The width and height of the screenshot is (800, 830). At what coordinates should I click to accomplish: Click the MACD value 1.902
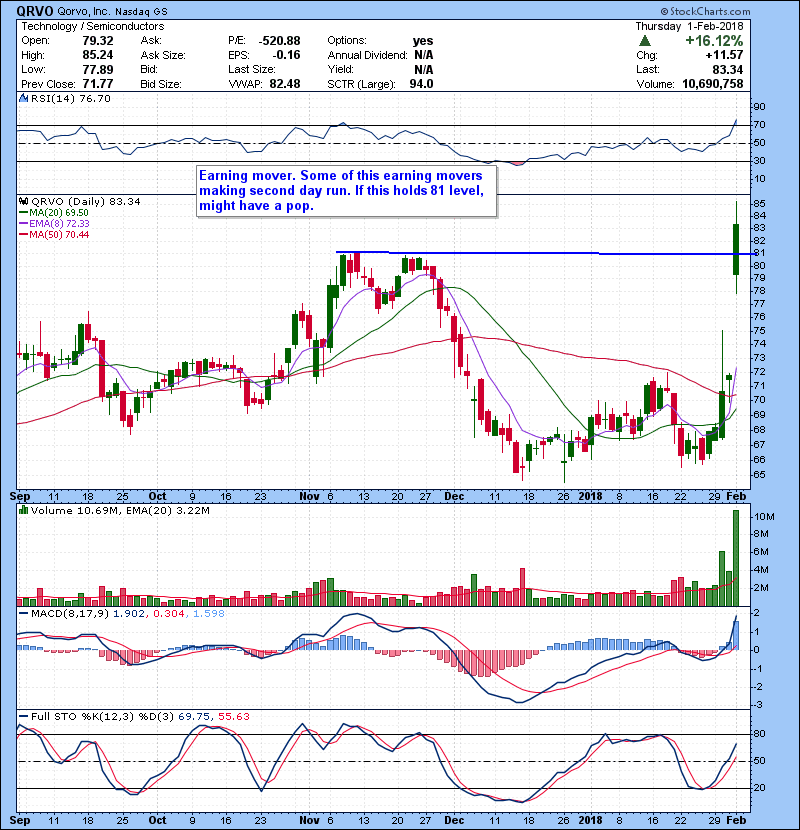pos(129,614)
